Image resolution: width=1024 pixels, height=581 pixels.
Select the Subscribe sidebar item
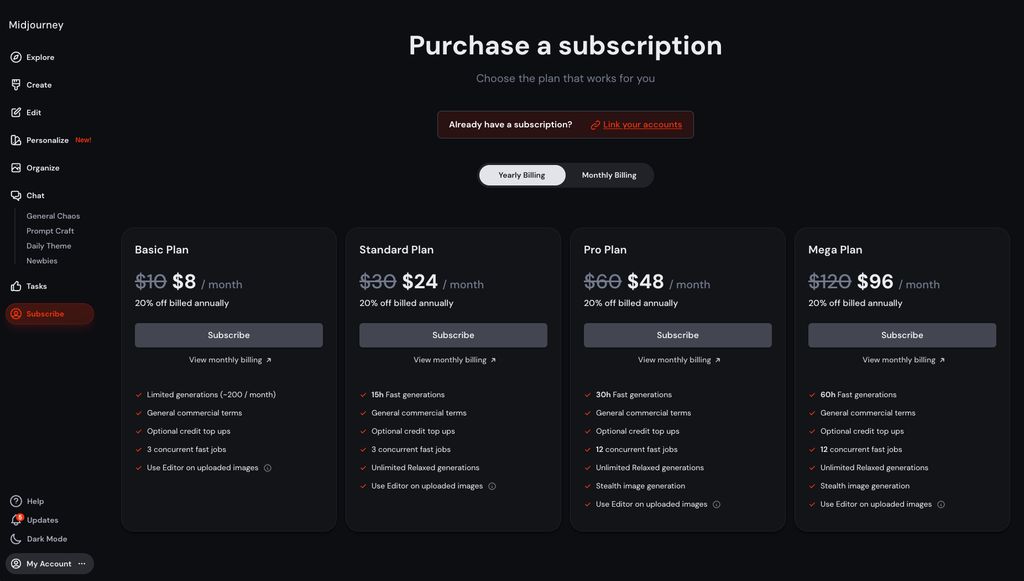click(45, 314)
